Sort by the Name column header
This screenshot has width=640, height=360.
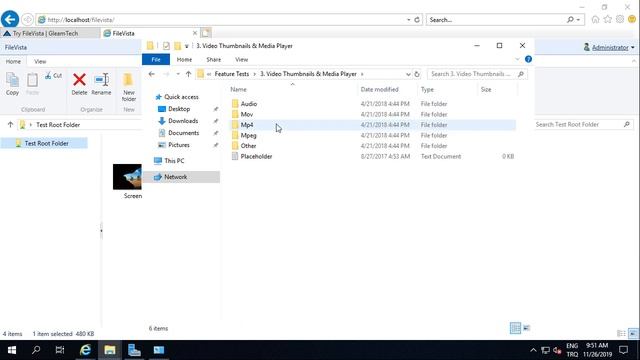(x=238, y=89)
